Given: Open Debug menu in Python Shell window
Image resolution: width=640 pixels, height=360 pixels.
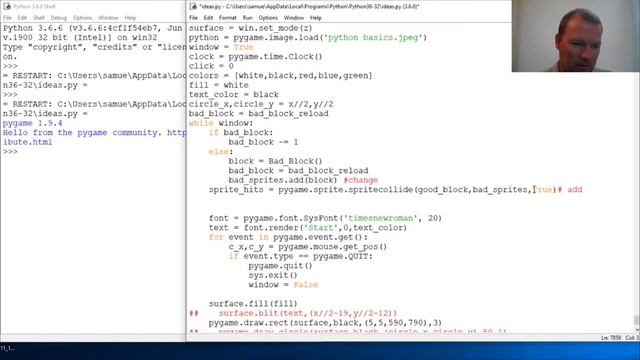Looking at the screenshot, I should pyautogui.click(x=58, y=18).
